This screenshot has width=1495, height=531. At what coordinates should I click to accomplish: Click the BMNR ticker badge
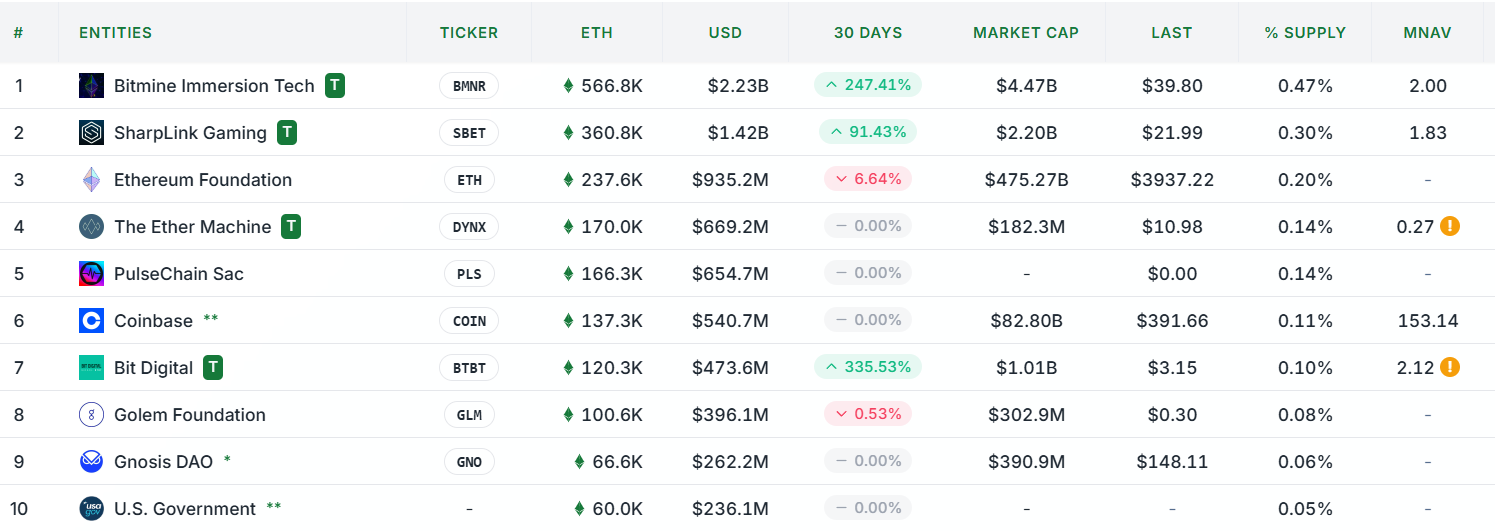click(469, 86)
